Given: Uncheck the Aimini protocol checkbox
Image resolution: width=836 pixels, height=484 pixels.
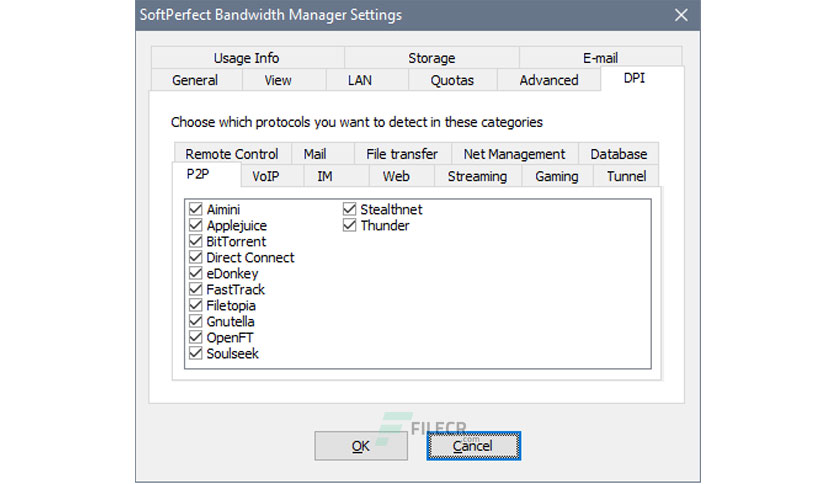Looking at the screenshot, I should pyautogui.click(x=196, y=209).
